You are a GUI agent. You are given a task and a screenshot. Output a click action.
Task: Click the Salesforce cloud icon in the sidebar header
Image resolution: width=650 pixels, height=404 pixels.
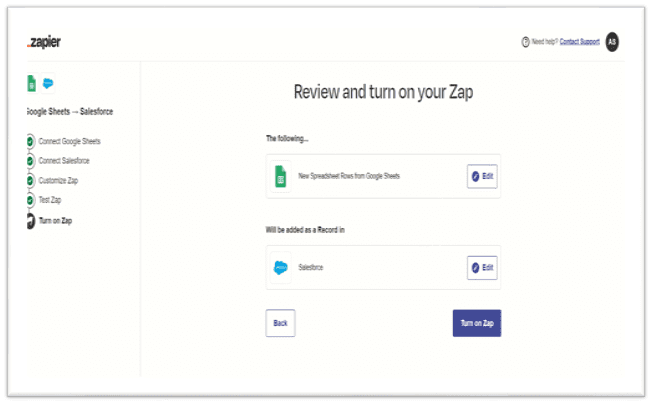47,83
